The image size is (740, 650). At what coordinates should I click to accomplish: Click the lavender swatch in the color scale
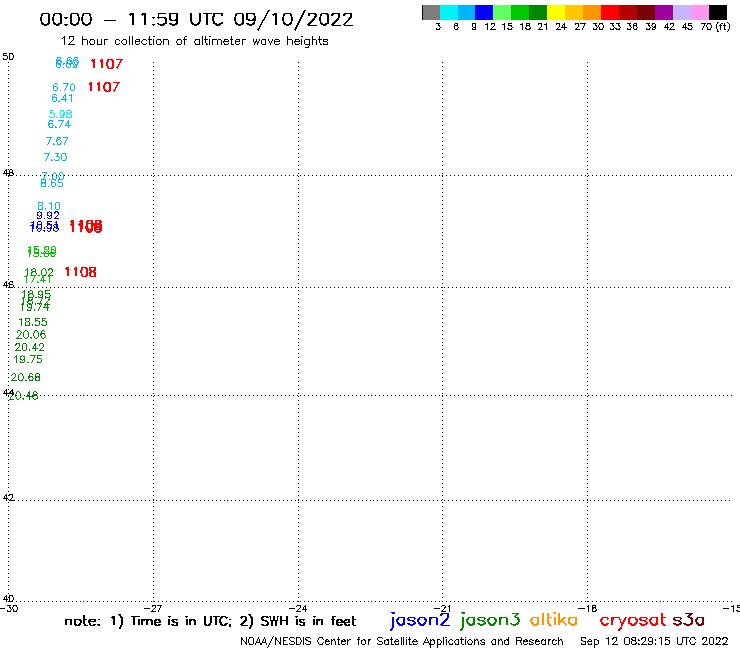point(681,12)
